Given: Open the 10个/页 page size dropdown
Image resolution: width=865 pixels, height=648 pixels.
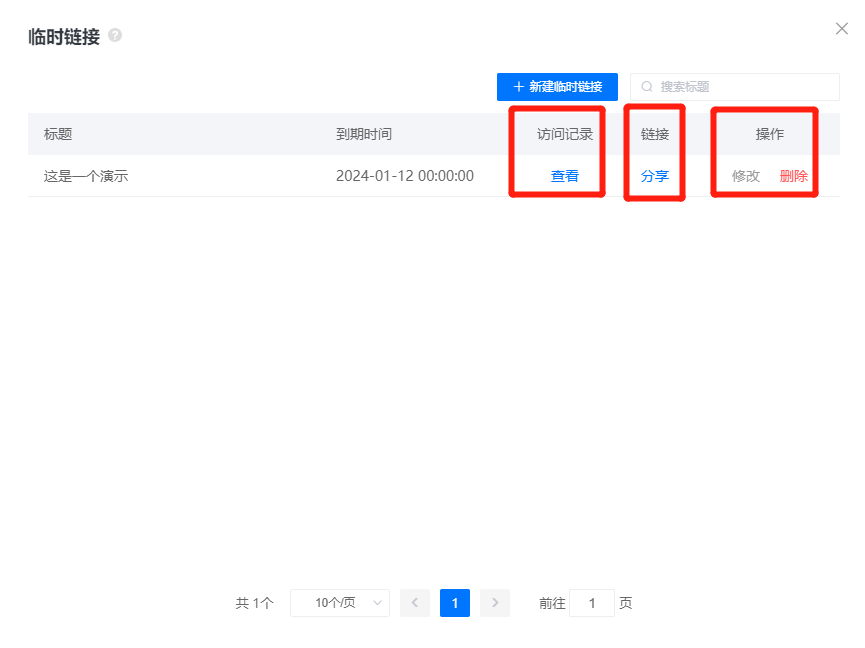Looking at the screenshot, I should pyautogui.click(x=340, y=603).
